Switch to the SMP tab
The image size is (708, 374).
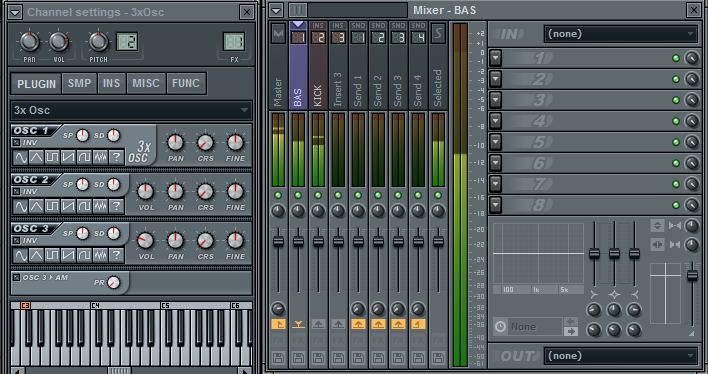79,84
